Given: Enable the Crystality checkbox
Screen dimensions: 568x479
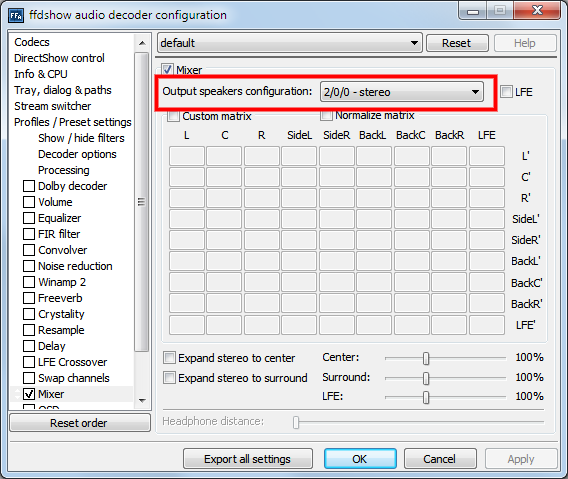Looking at the screenshot, I should [x=29, y=314].
